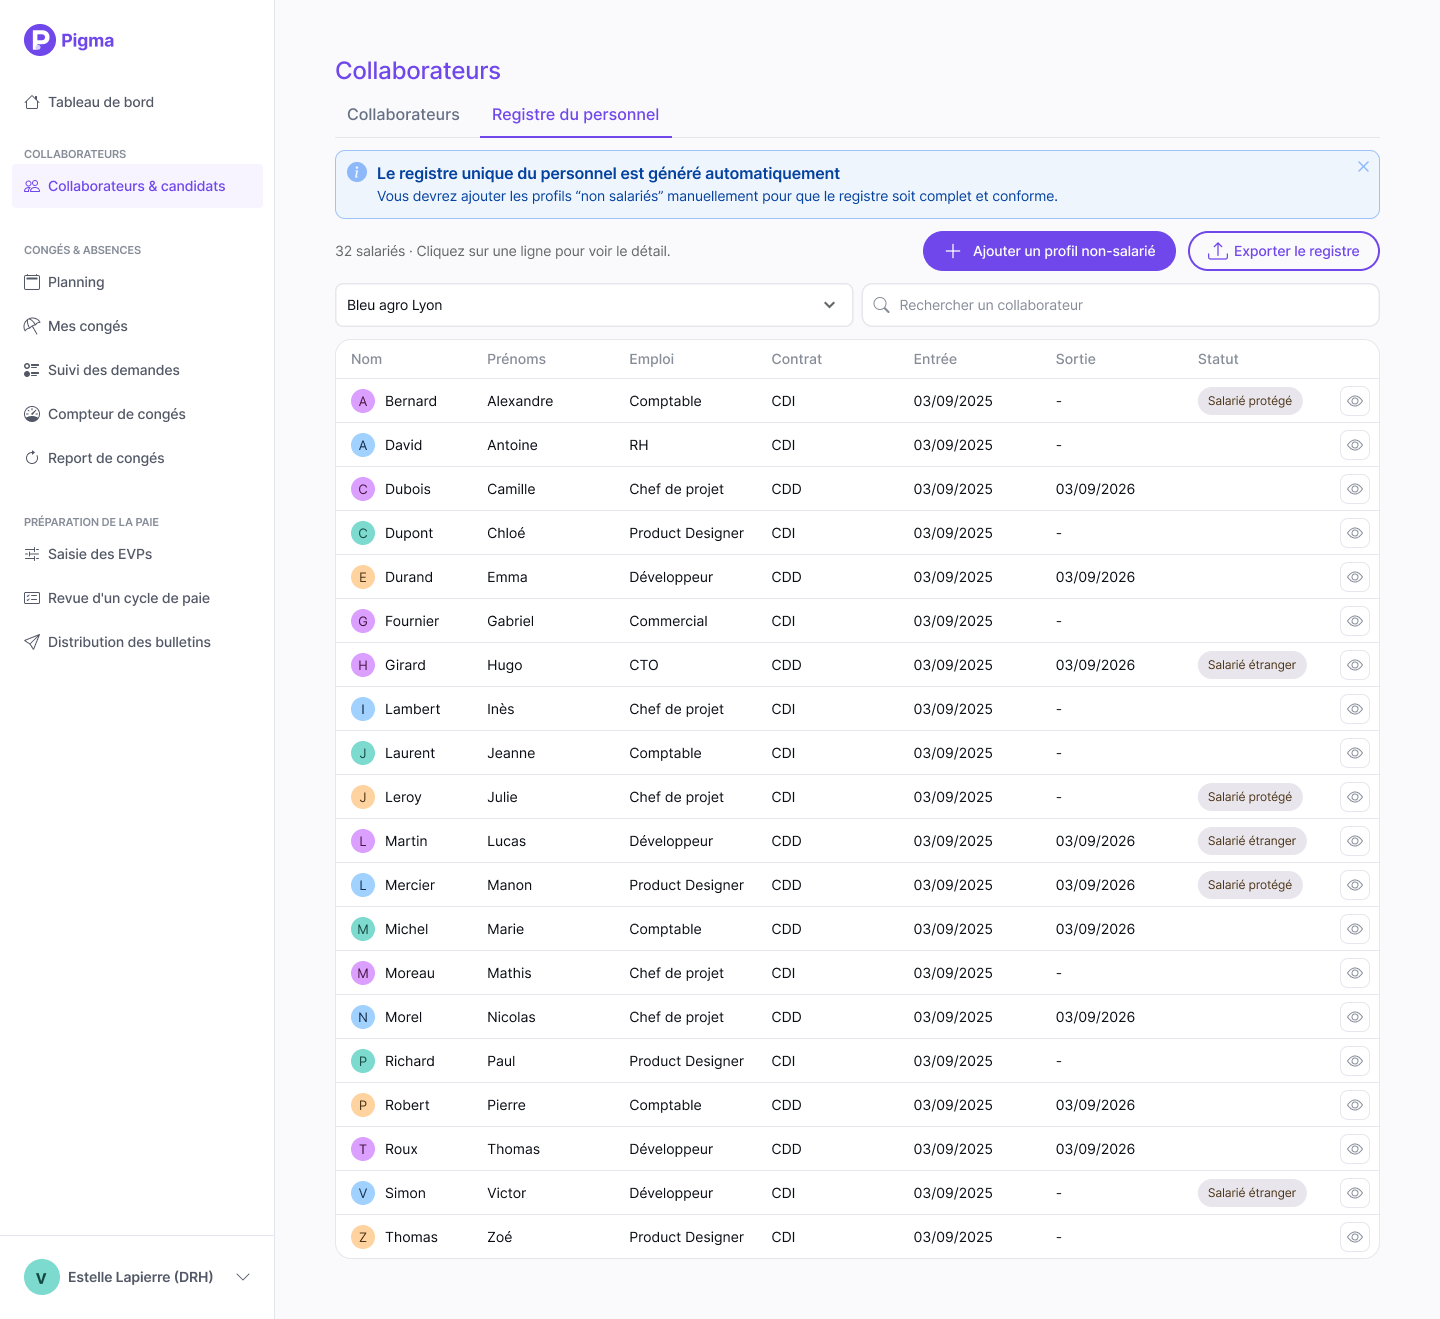1440x1319 pixels.
Task: Click Bernard's avatar letter A
Action: tap(363, 401)
